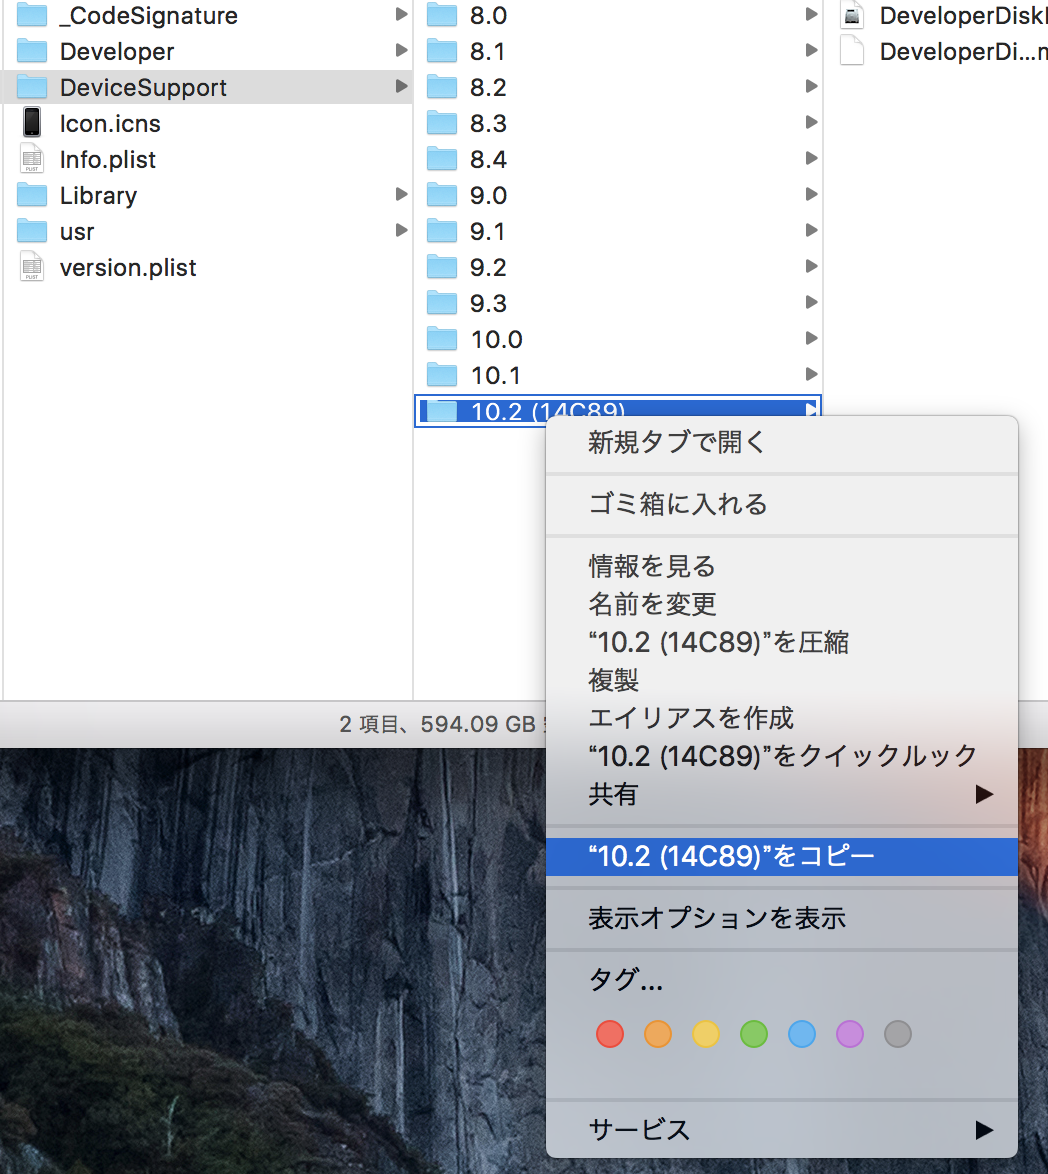Viewport: 1048px width, 1174px height.
Task: Select the DeveloperDiskImage disk image icon
Action: tap(852, 16)
